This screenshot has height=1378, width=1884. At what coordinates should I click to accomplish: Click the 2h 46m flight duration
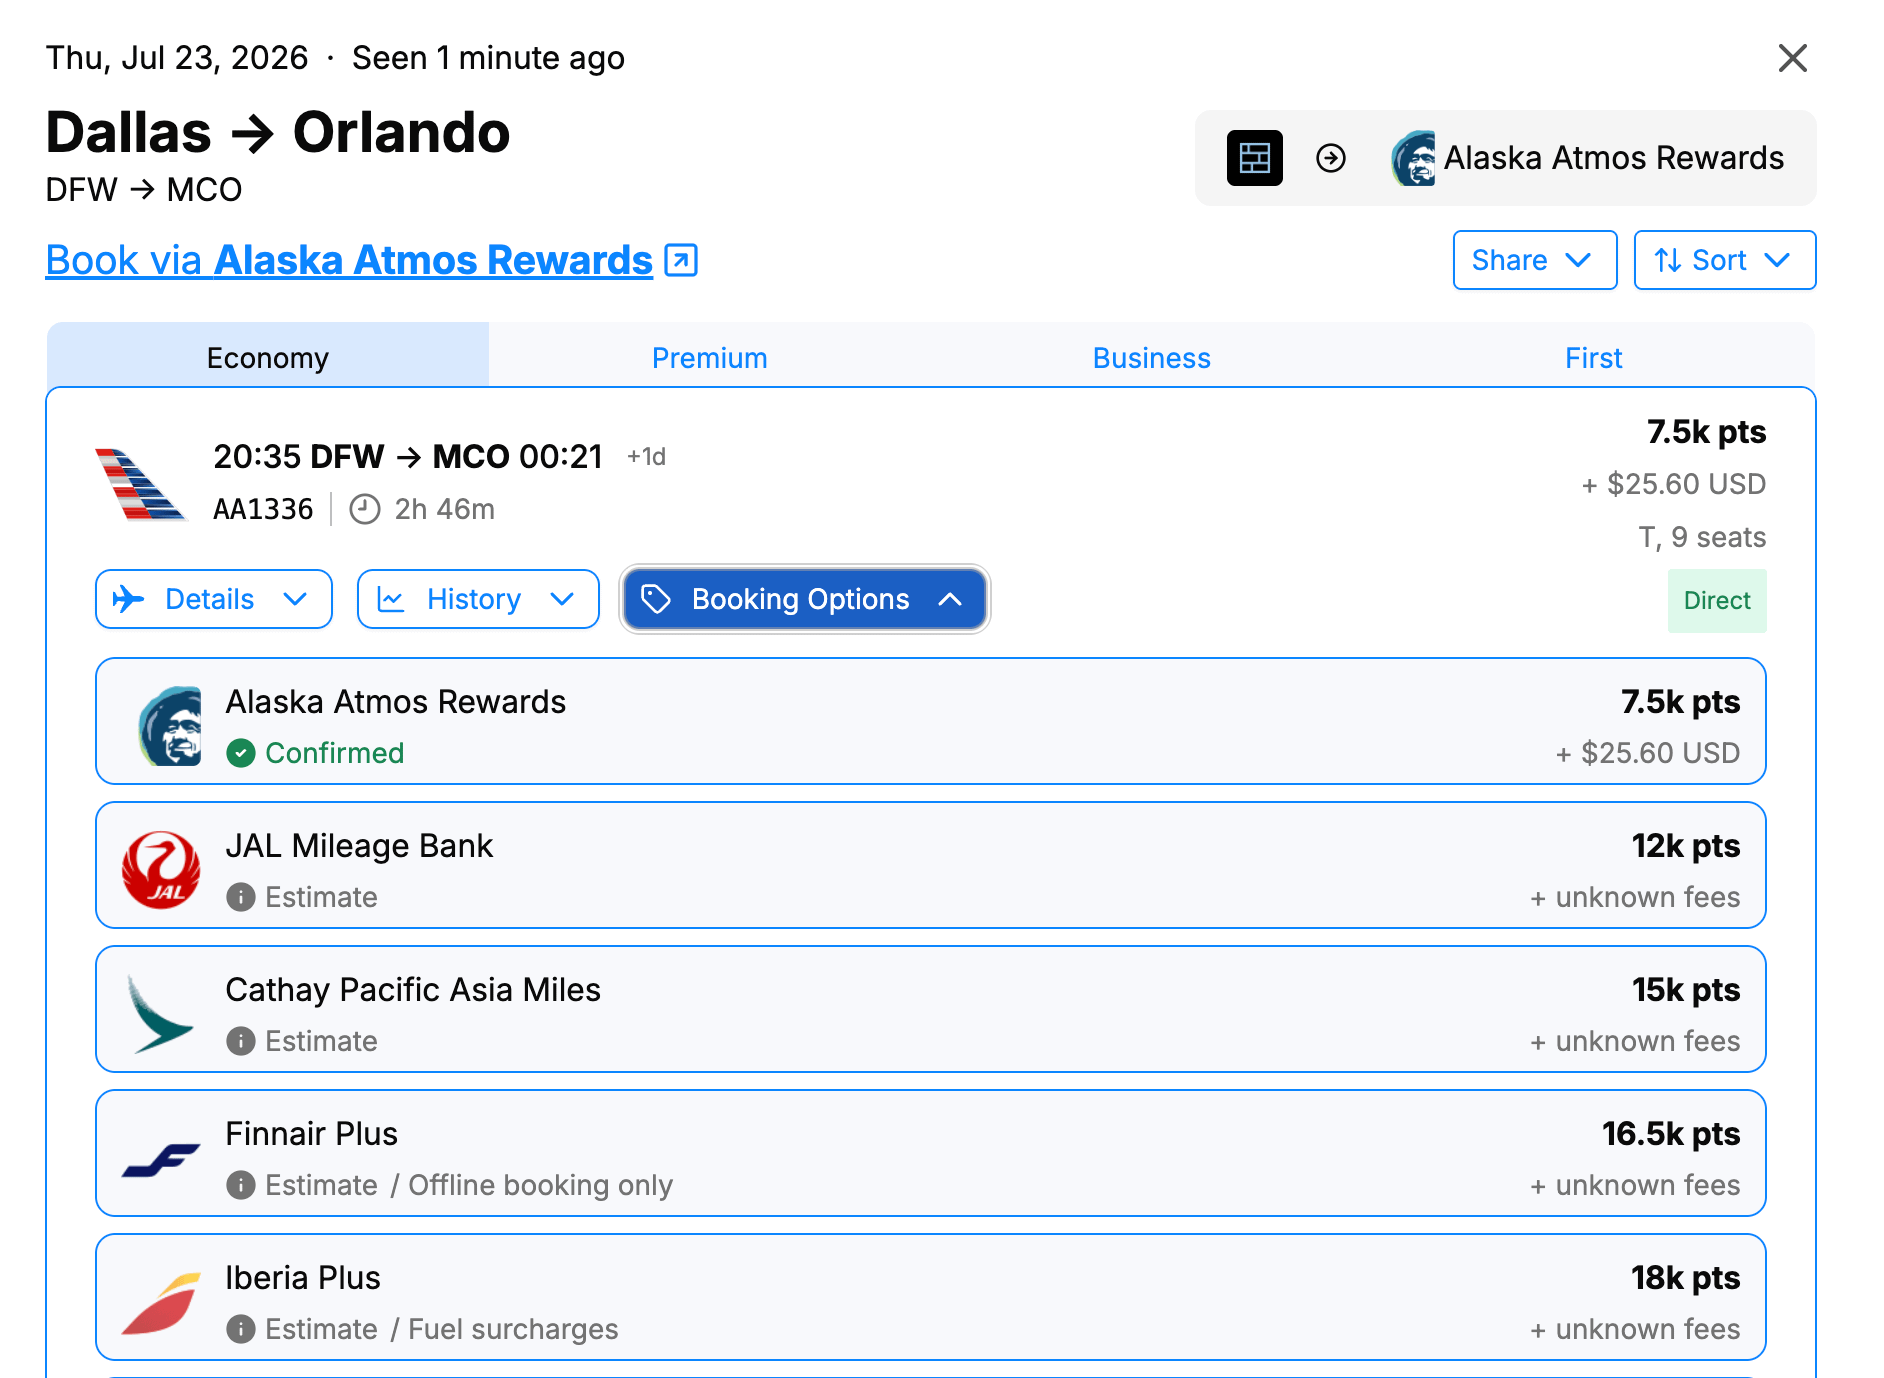point(445,509)
